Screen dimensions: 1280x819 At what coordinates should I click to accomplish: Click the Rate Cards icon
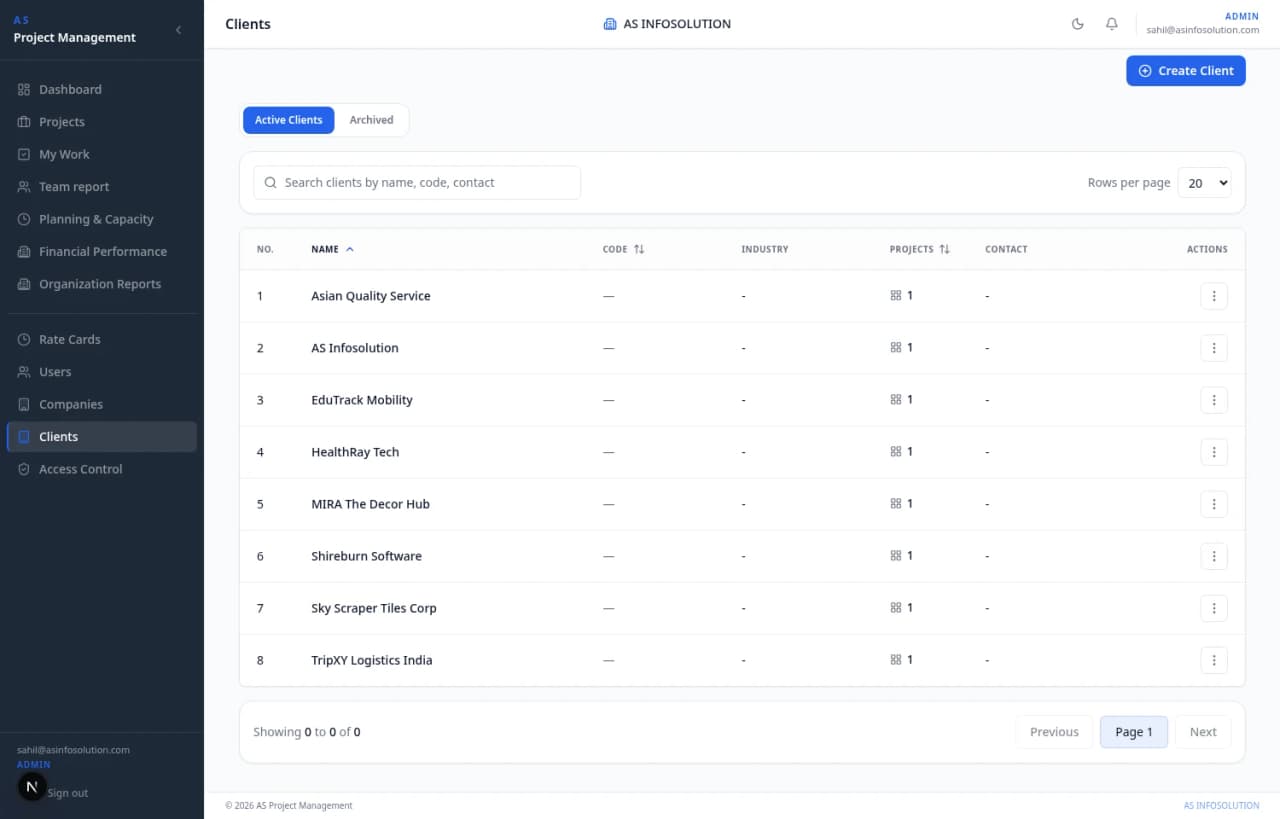pos(24,340)
